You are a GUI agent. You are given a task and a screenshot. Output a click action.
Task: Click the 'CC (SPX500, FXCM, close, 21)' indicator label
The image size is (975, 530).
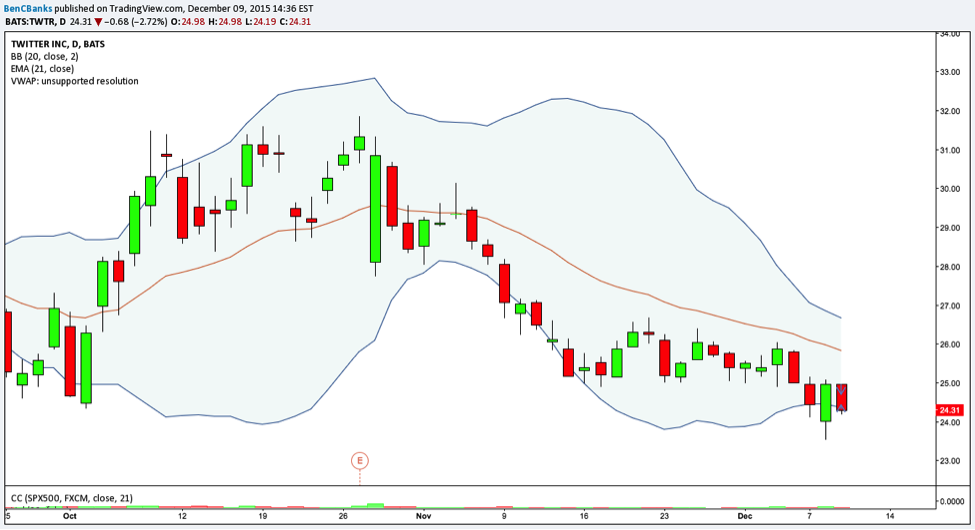coord(72,498)
